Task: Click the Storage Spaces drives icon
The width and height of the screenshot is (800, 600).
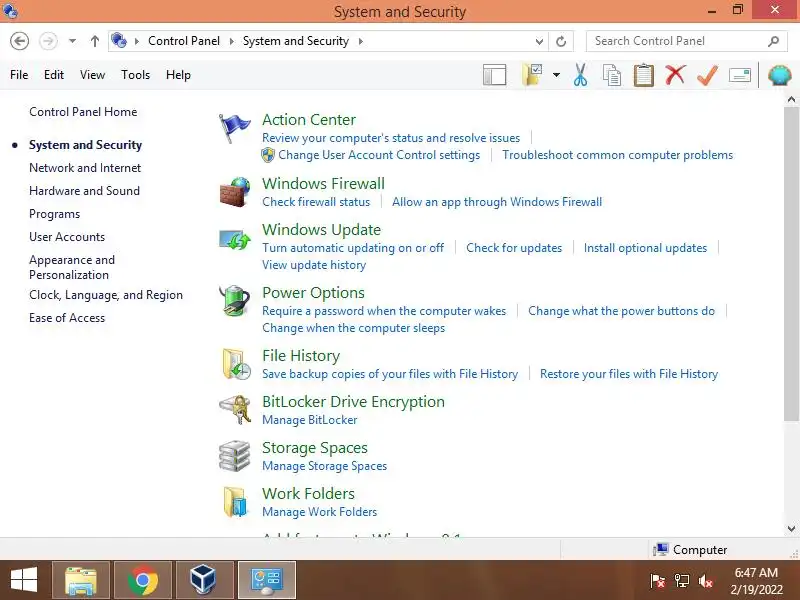Action: [x=235, y=456]
